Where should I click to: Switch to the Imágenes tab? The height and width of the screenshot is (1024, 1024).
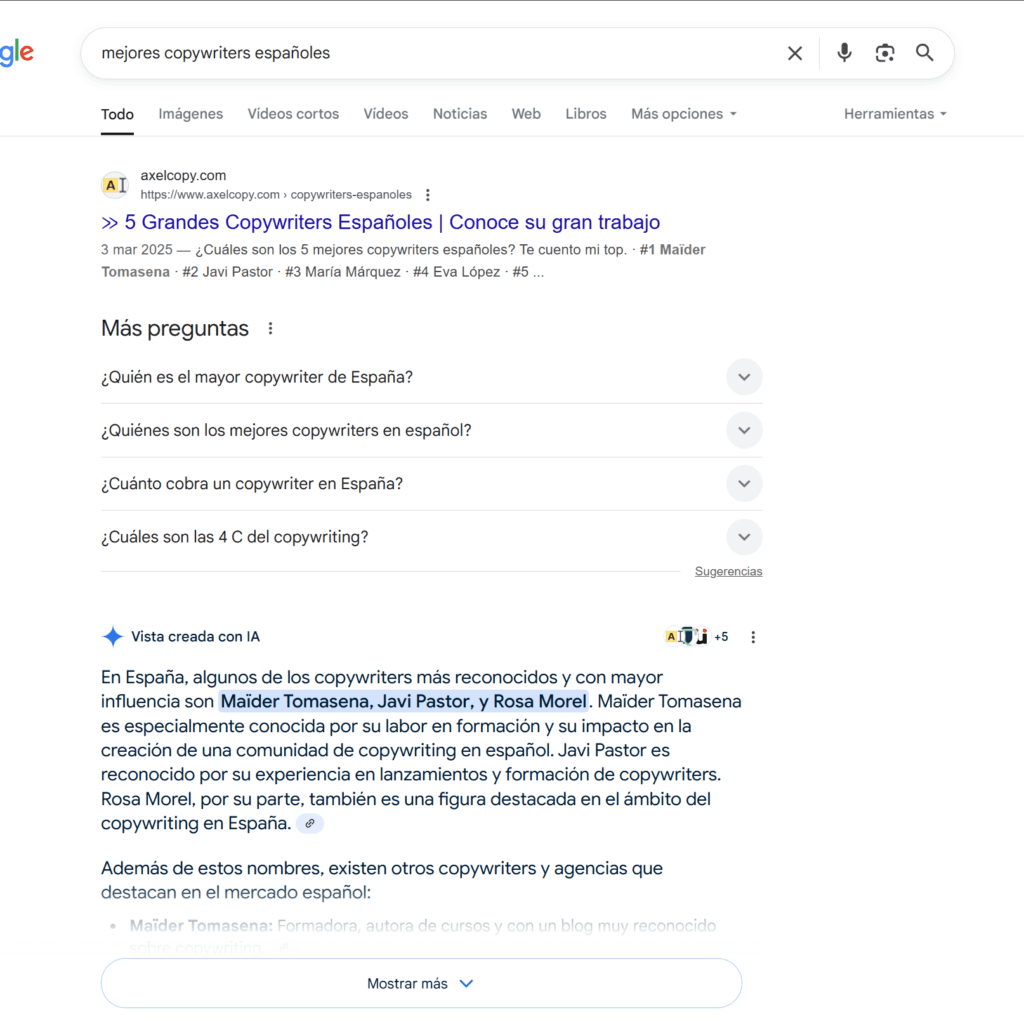pyautogui.click(x=191, y=114)
